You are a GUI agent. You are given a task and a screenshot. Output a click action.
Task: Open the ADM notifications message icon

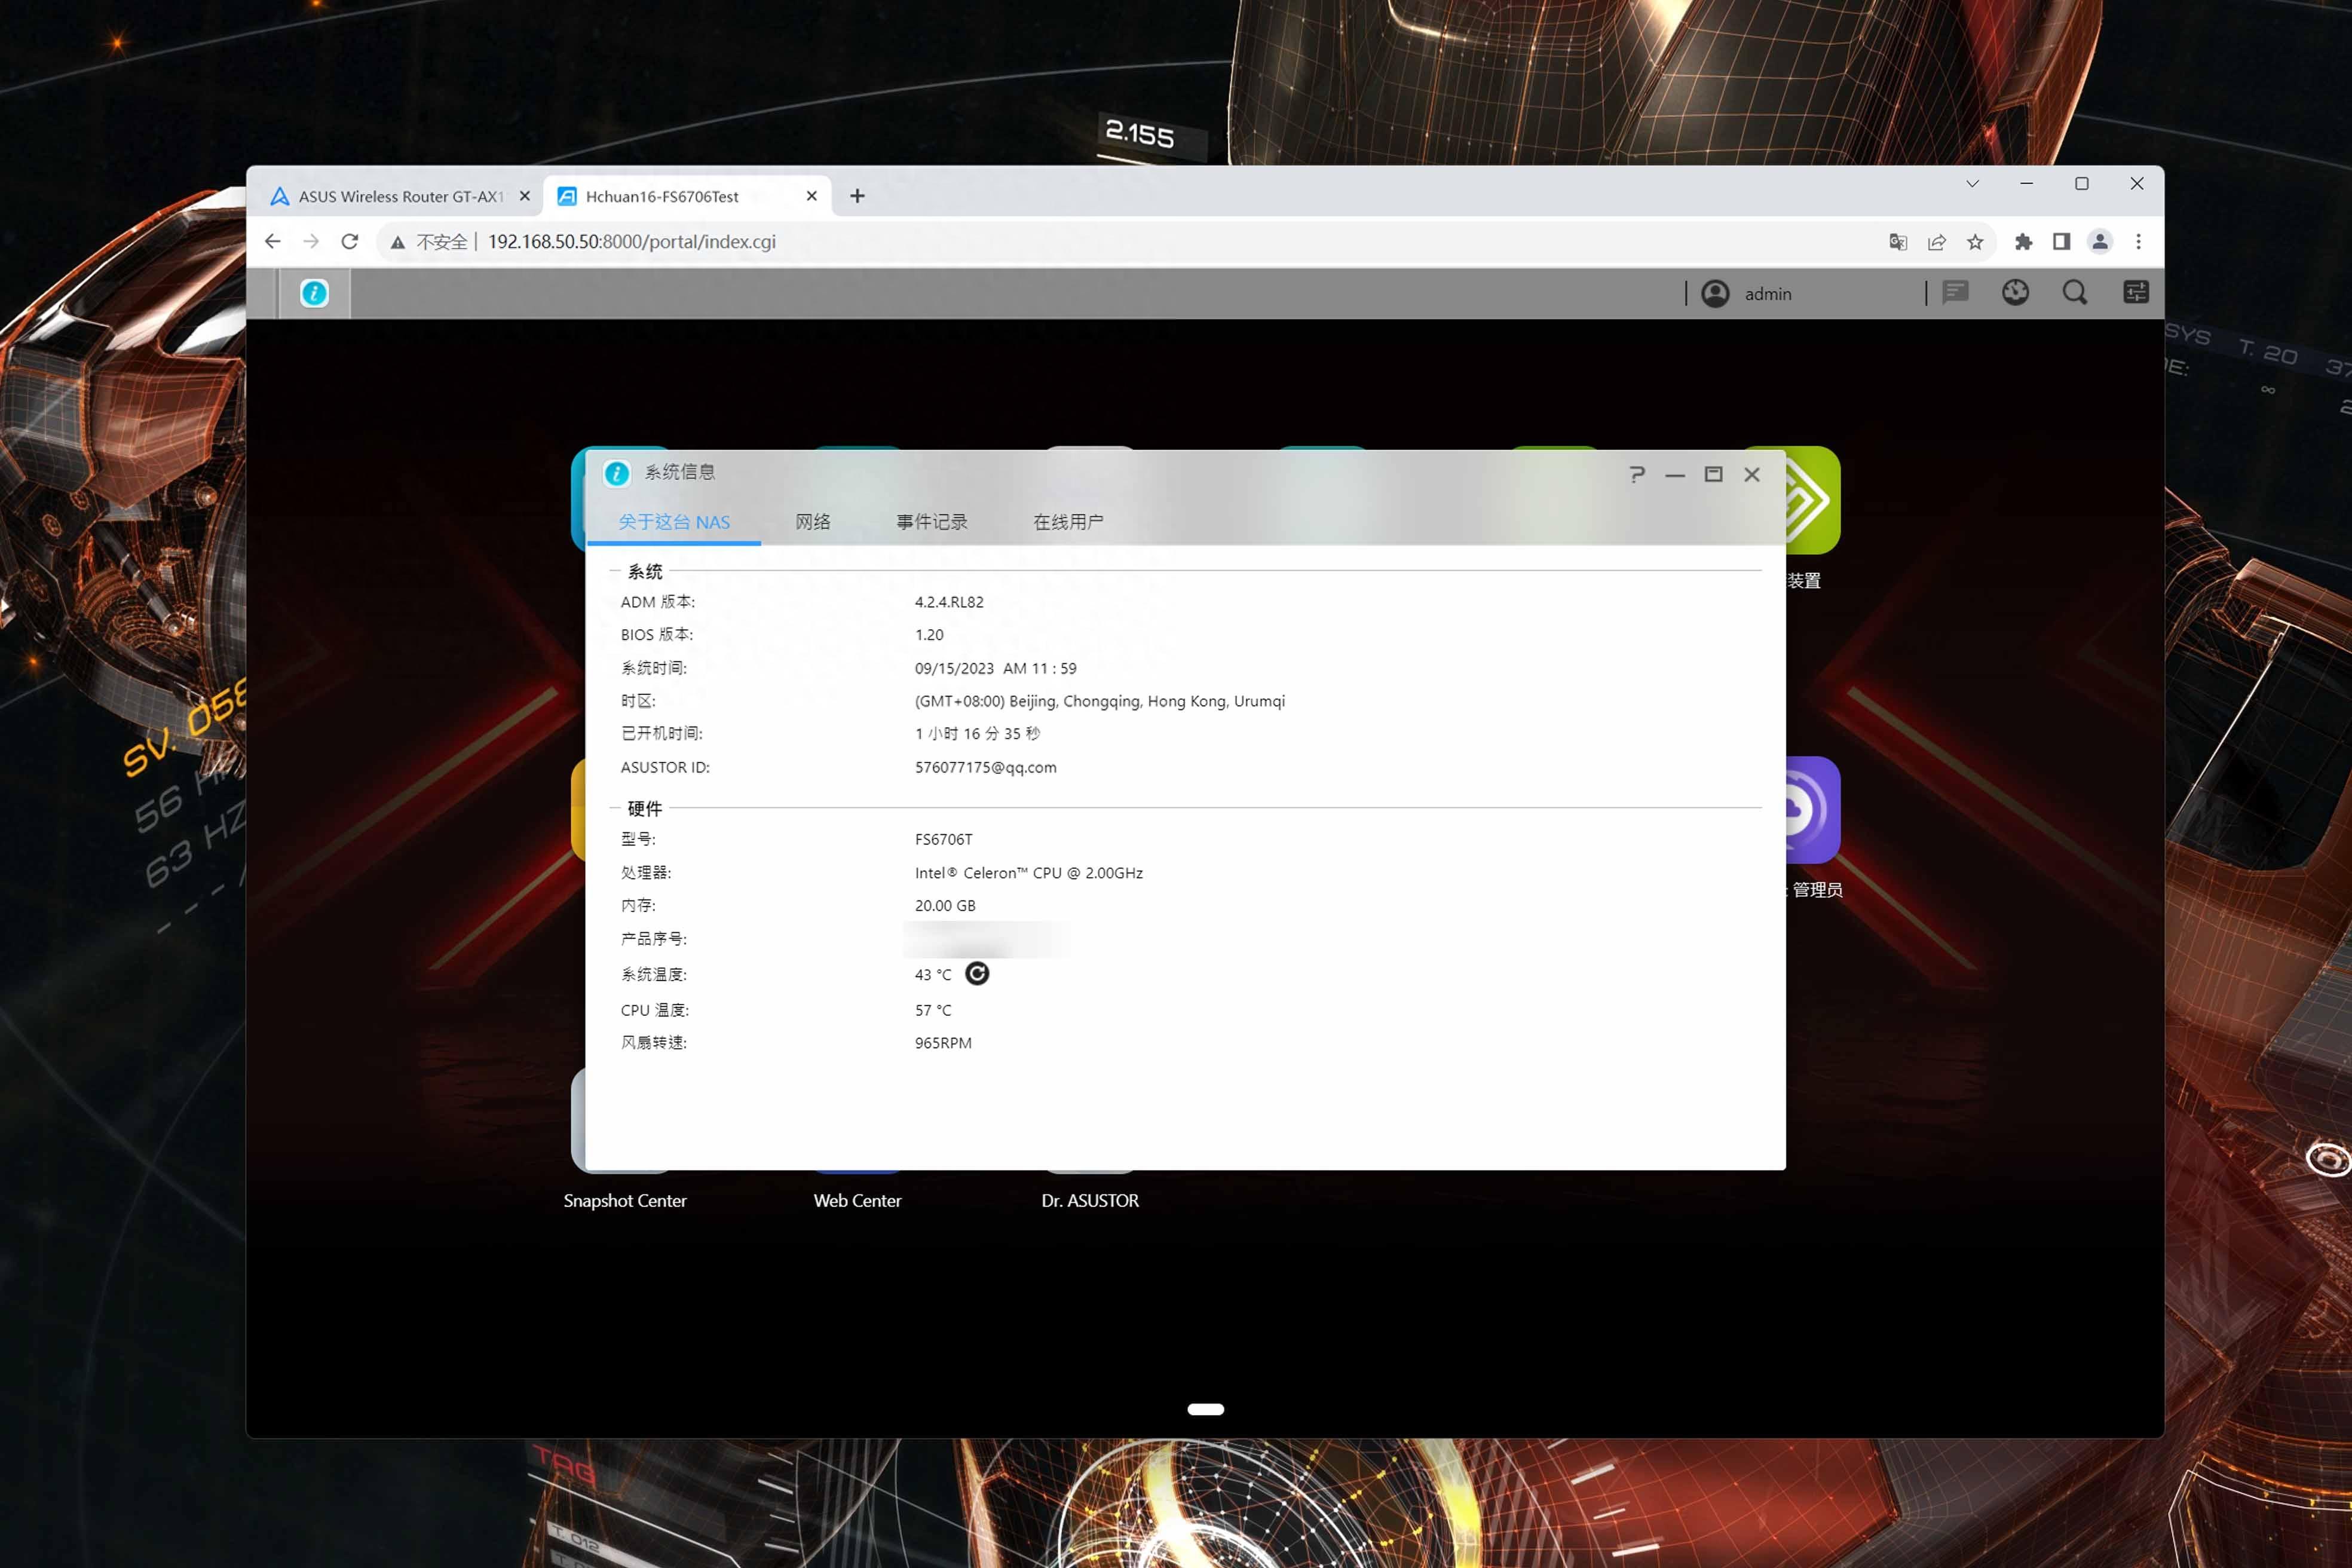(1955, 292)
